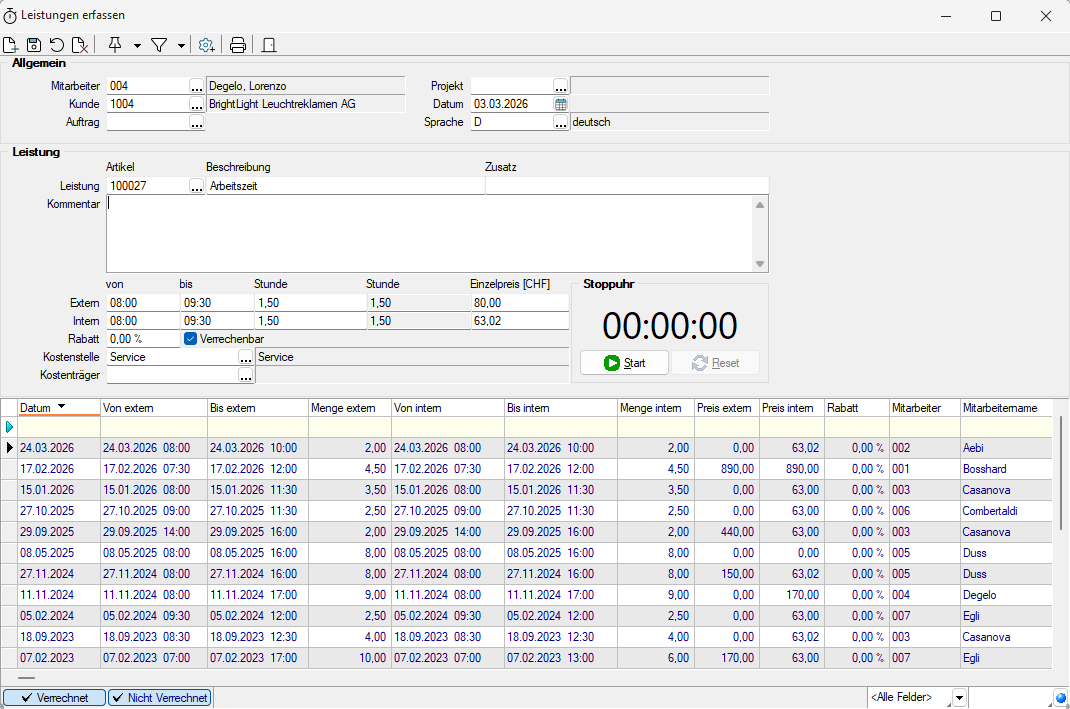Click the delete record icon
The height and width of the screenshot is (709, 1070).
tap(80, 45)
